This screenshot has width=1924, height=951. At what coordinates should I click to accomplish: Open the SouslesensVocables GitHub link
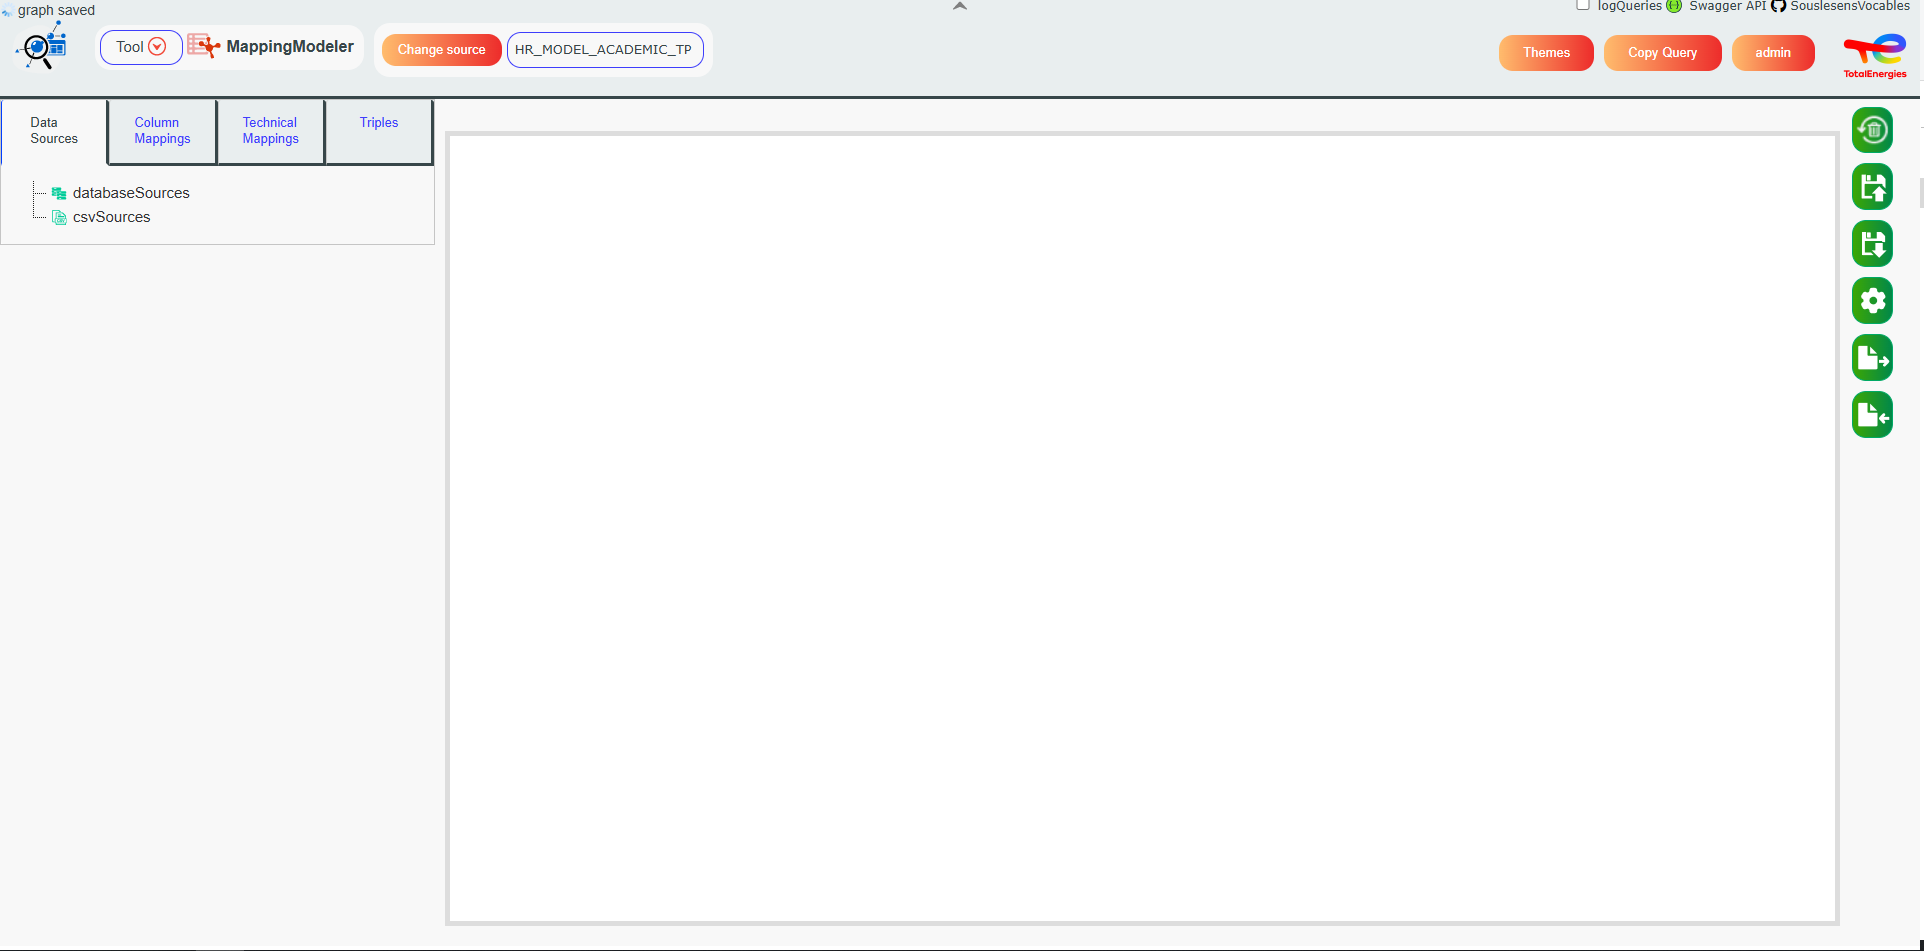coord(1849,6)
